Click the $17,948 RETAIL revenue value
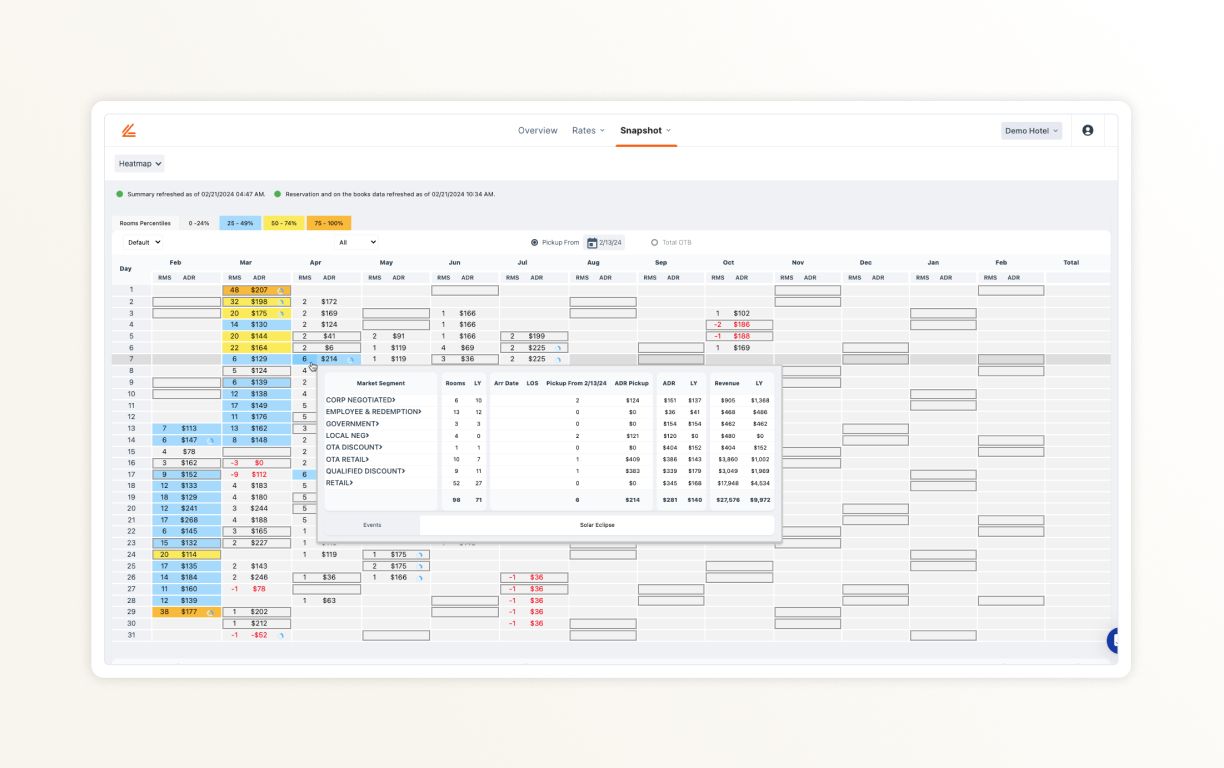The image size is (1224, 768). point(727,483)
